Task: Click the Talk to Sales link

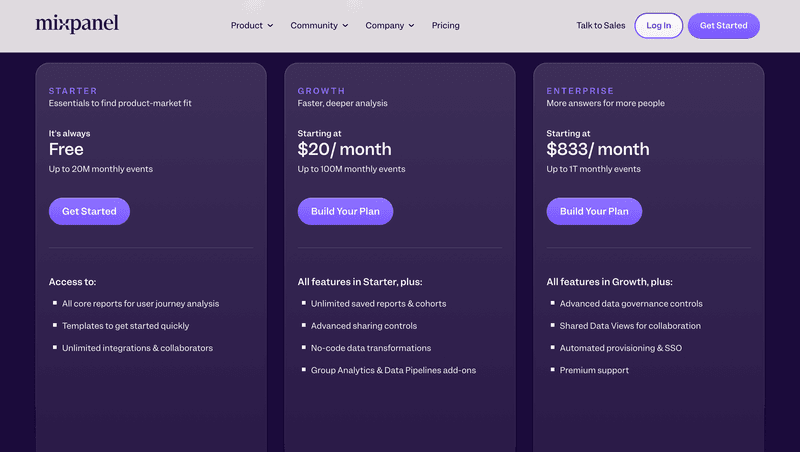Action: (x=601, y=26)
